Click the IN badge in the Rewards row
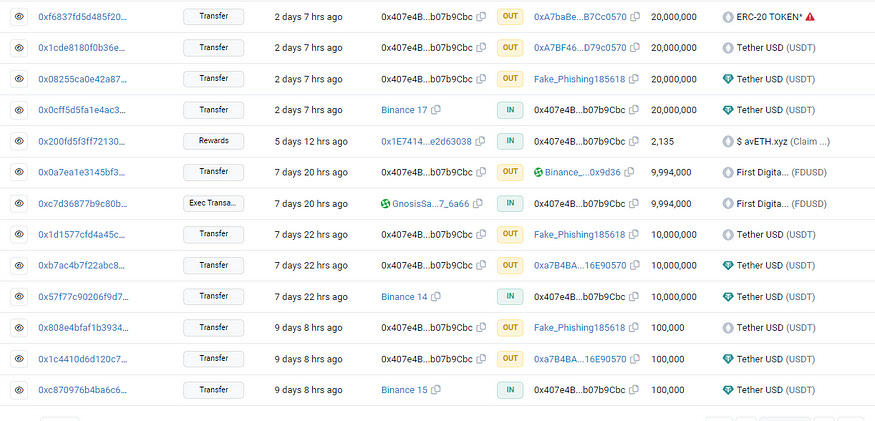 [510, 141]
